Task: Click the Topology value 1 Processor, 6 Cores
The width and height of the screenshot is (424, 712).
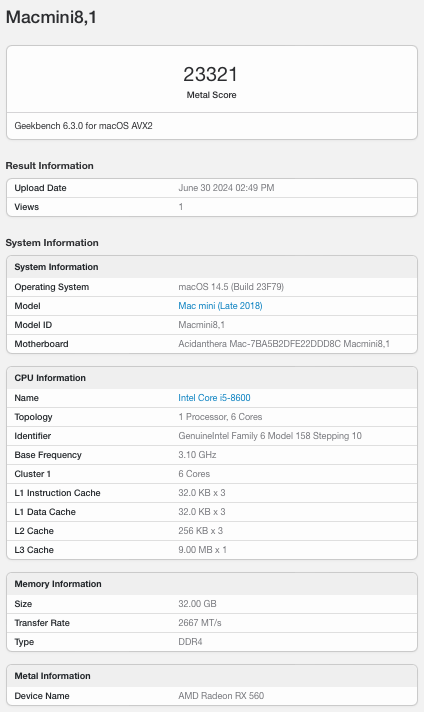Action: coord(220,417)
